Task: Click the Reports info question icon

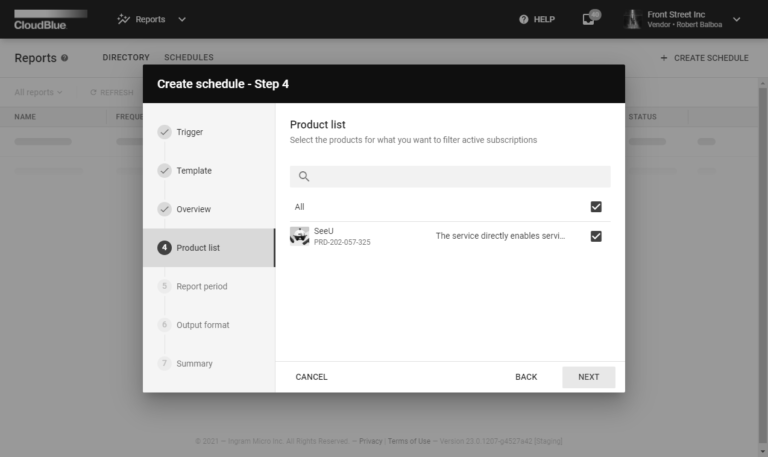Action: 64,58
